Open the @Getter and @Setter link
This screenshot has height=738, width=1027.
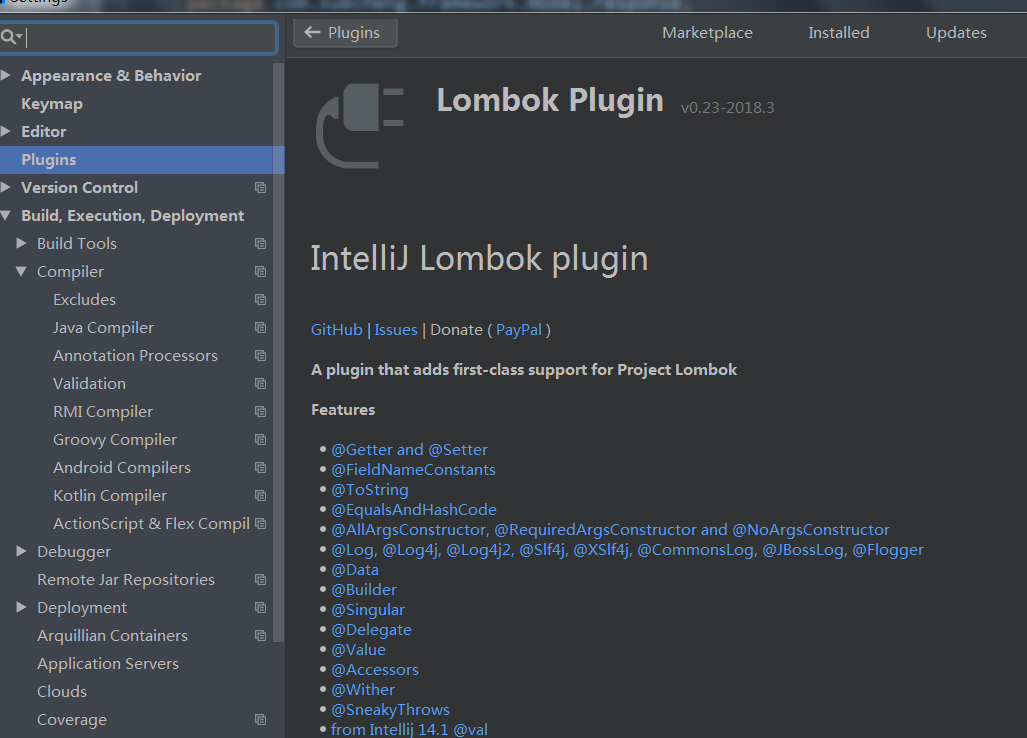coord(409,450)
